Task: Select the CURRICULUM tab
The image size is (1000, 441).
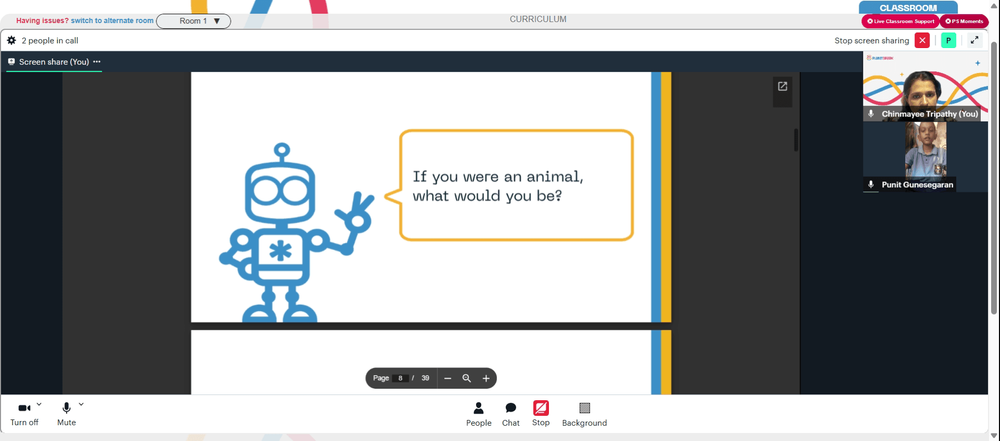Action: click(538, 19)
